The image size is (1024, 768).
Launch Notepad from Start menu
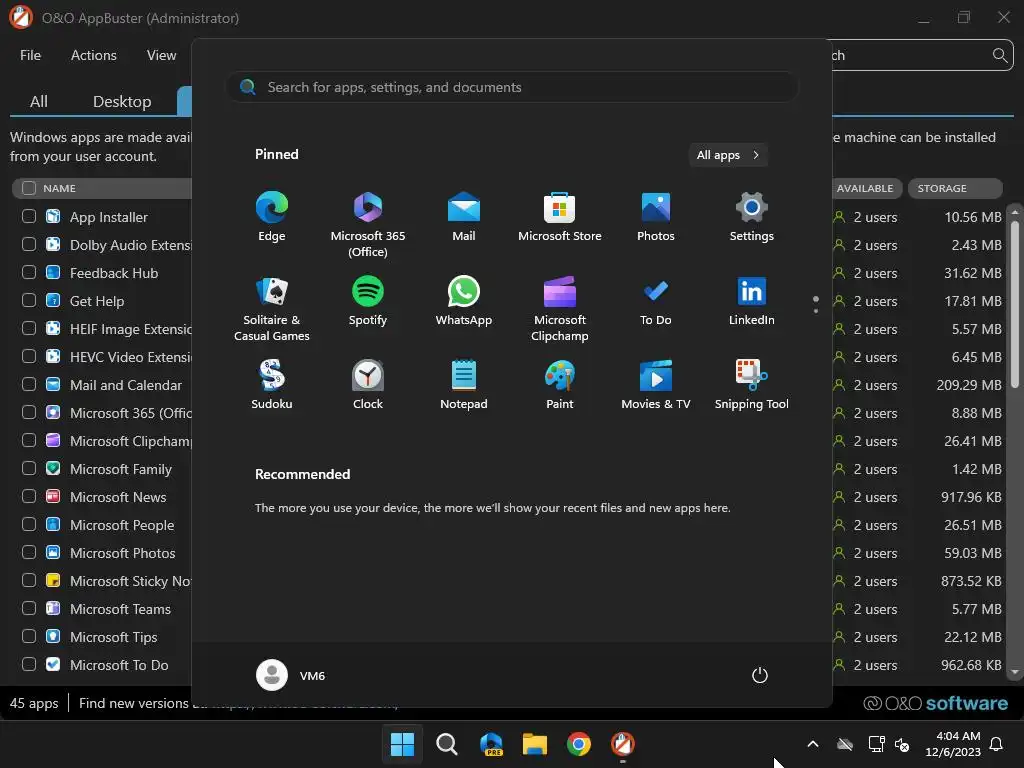(x=464, y=385)
